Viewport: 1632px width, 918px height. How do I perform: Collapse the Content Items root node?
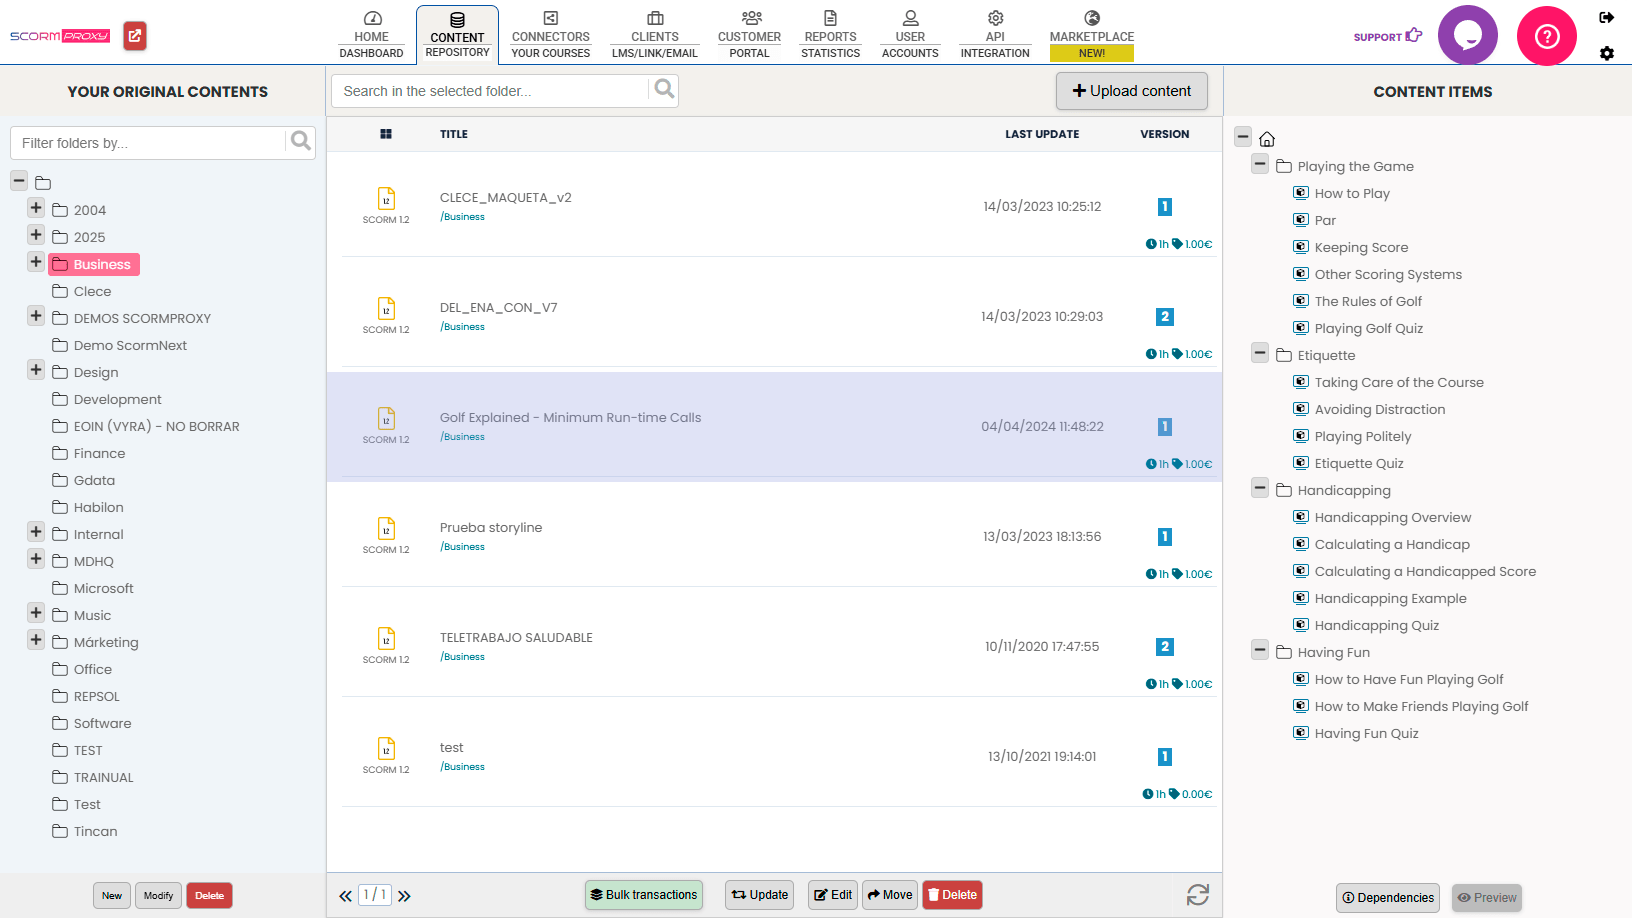tap(1243, 137)
